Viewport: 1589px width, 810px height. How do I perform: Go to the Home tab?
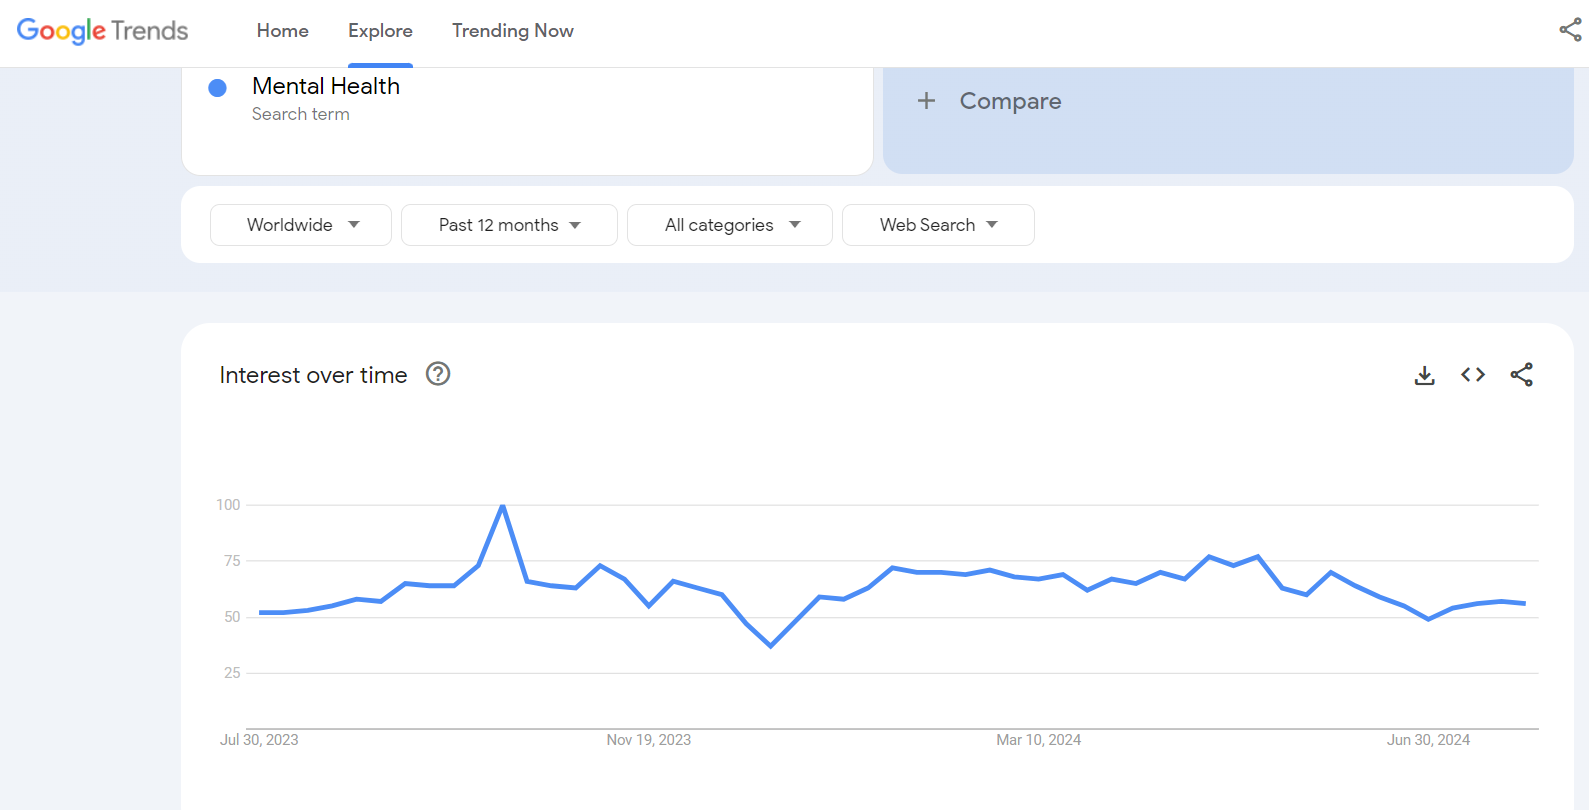click(x=283, y=31)
